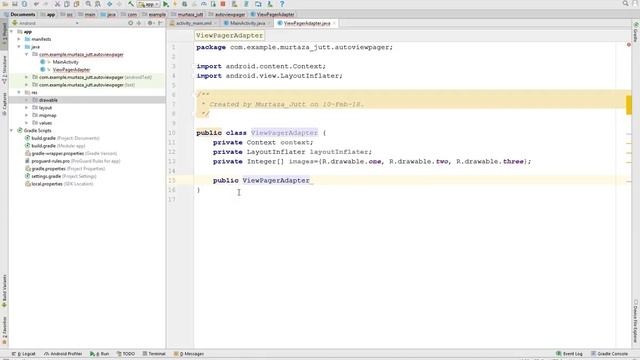Click the blue Help question mark icon
Viewport: 640px width, 360px height.
point(282,4)
